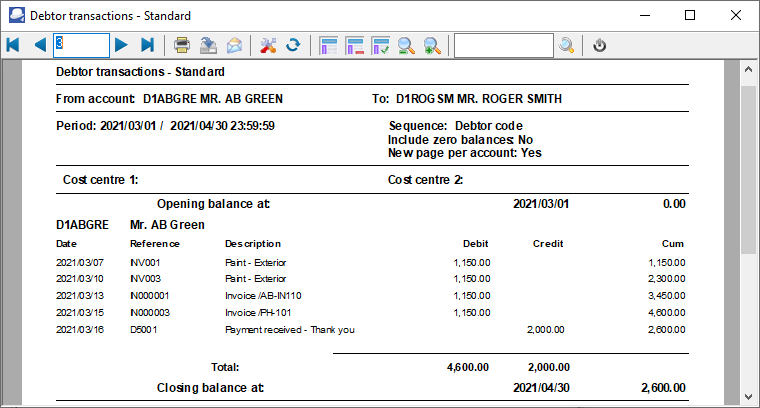760x408 pixels.
Task: Click the zoom-in magnifier with plus
Action: [x=433, y=45]
